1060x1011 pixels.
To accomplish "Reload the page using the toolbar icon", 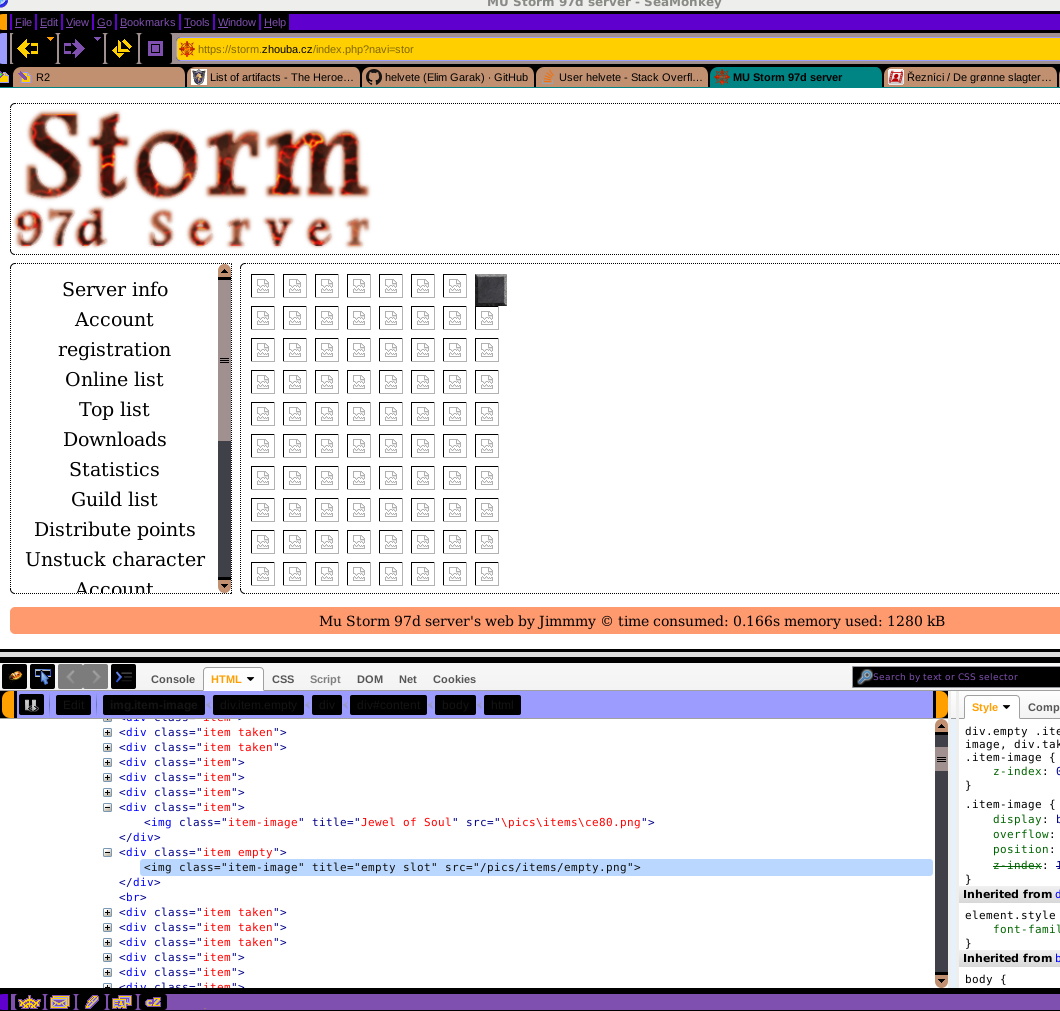I will 122,48.
